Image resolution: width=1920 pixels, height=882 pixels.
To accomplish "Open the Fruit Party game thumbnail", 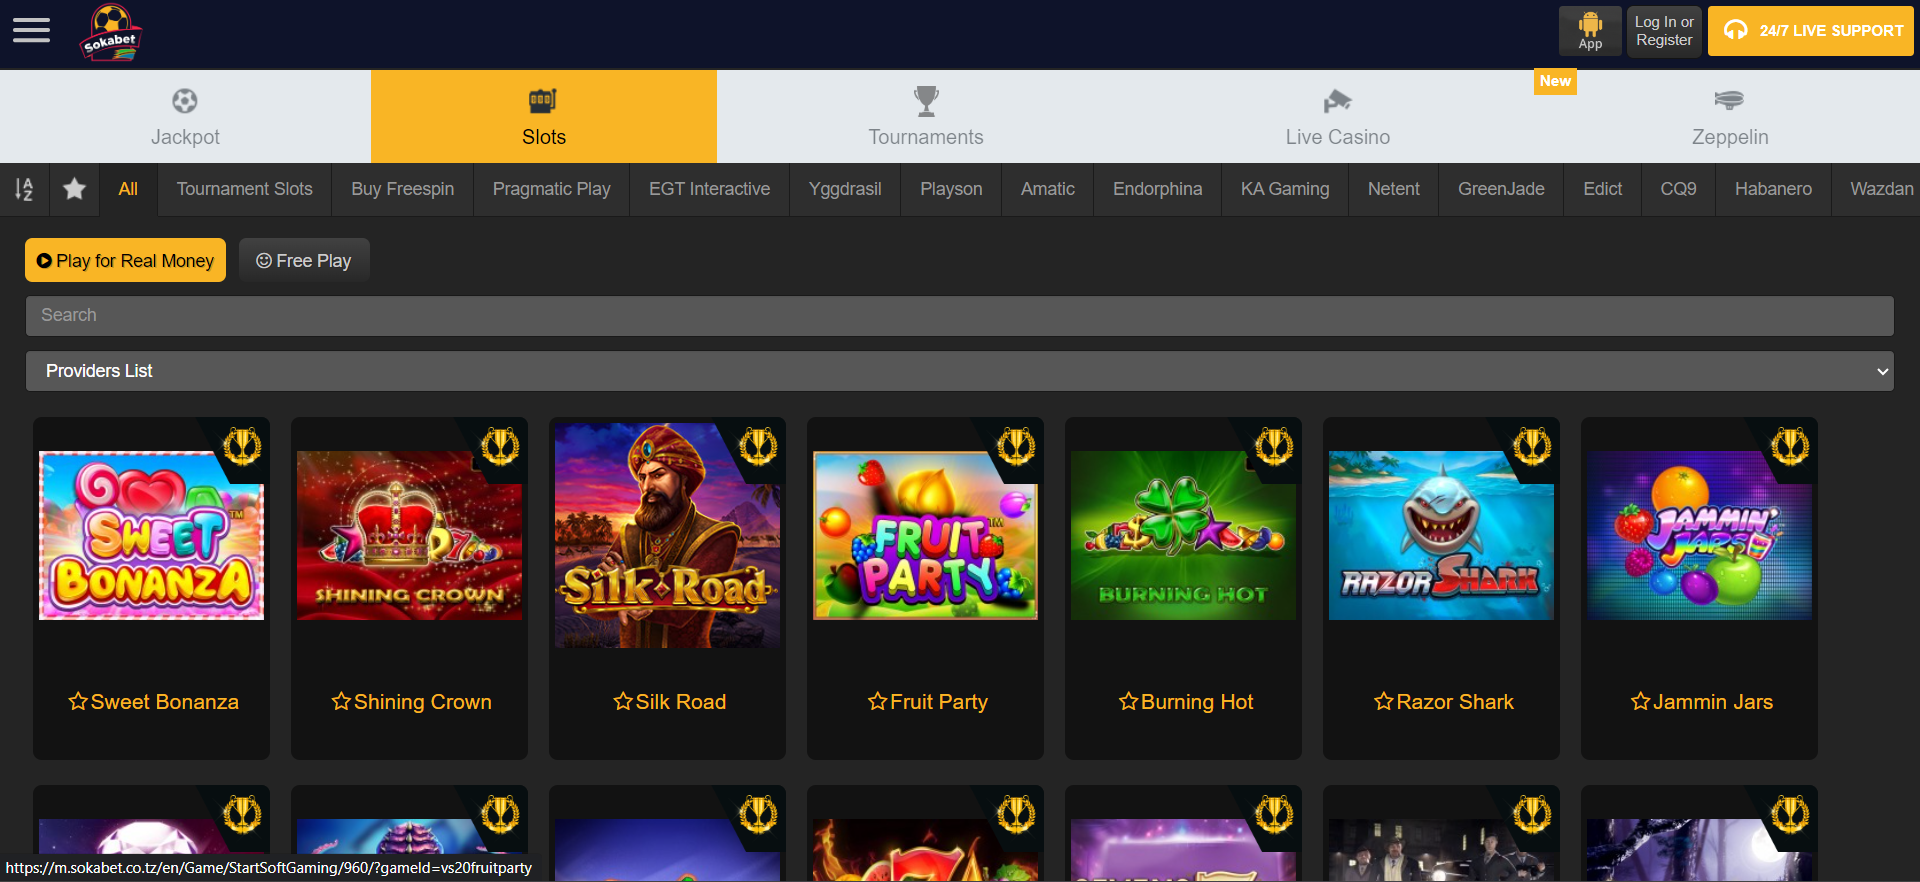I will pos(925,536).
